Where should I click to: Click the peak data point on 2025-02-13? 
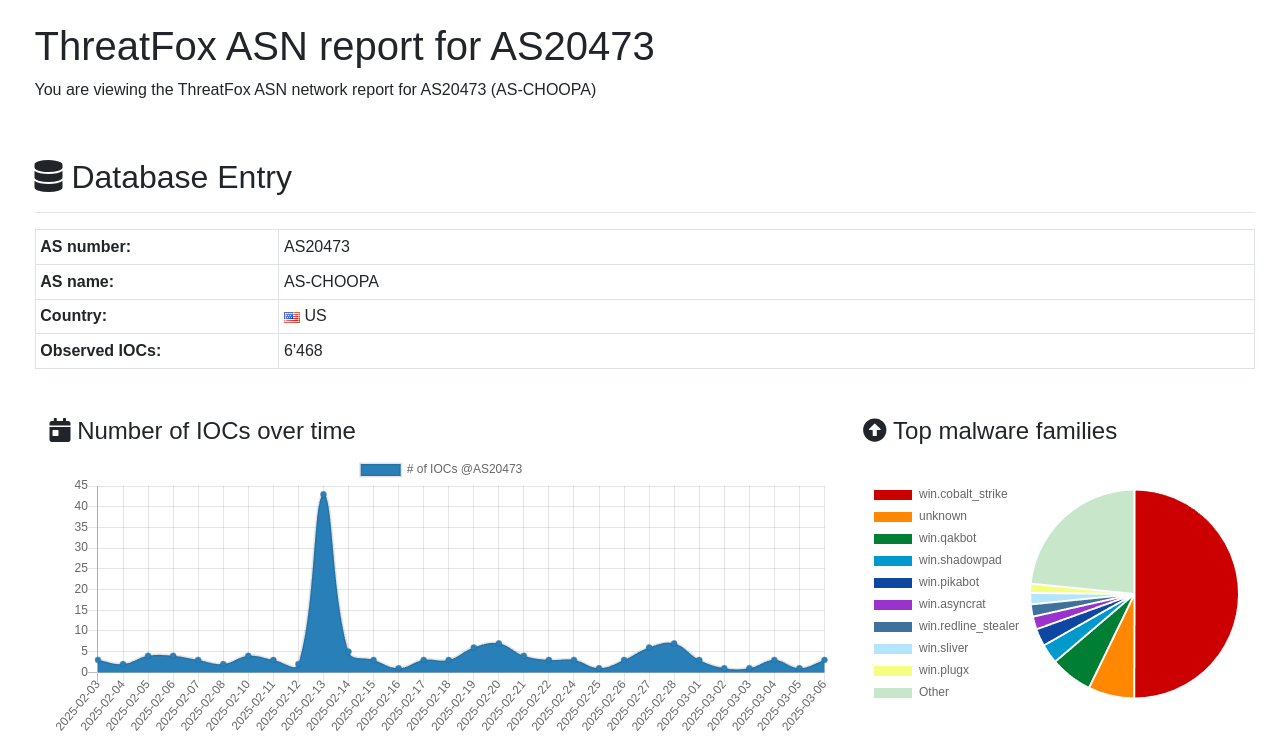tap(323, 494)
